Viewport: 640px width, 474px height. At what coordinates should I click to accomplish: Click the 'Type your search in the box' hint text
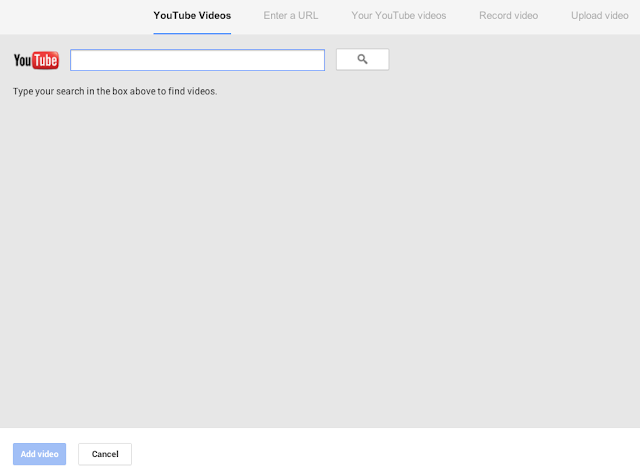click(x=115, y=91)
